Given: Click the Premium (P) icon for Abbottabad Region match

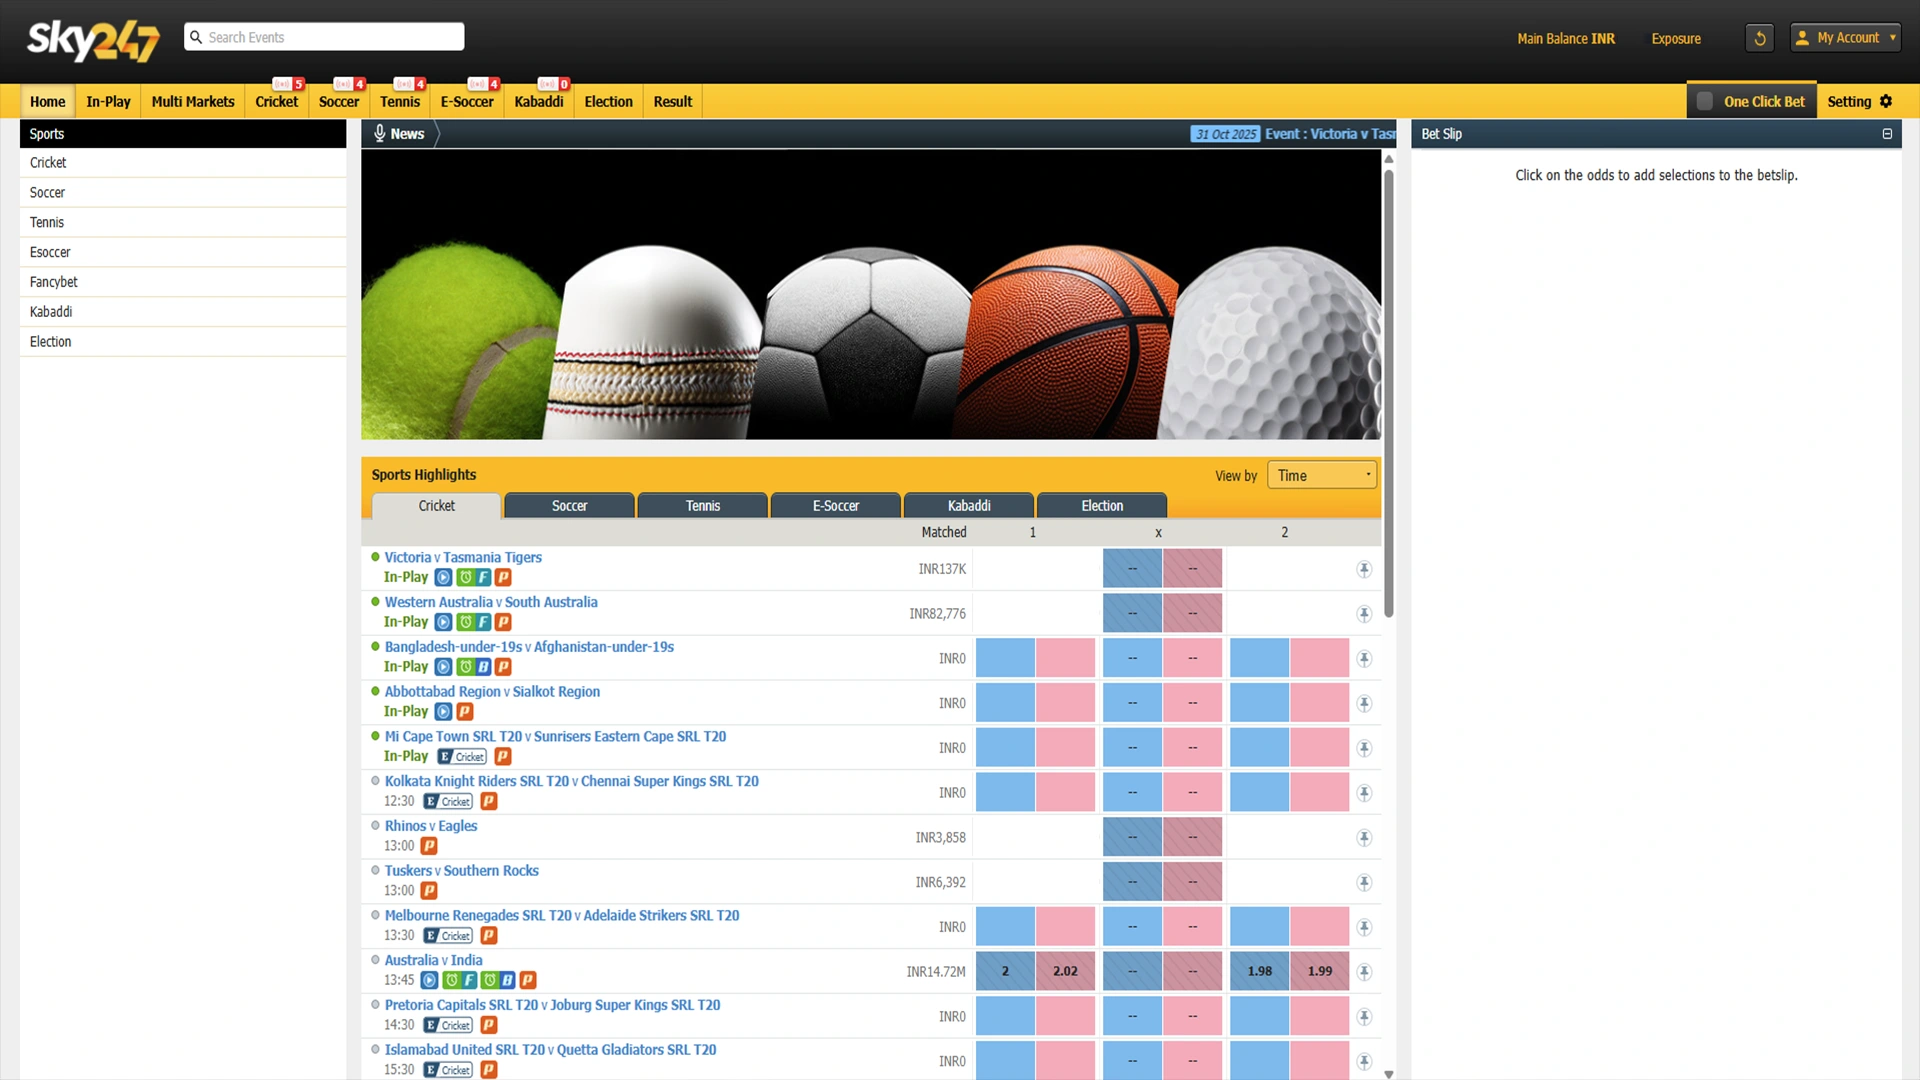Looking at the screenshot, I should [463, 711].
